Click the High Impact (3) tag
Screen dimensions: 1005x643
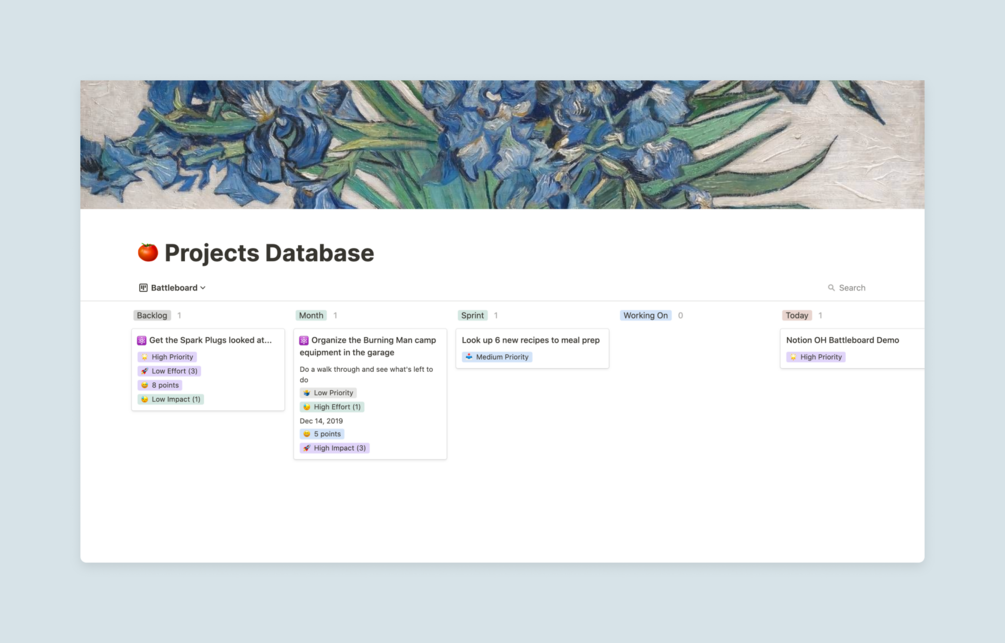[335, 448]
